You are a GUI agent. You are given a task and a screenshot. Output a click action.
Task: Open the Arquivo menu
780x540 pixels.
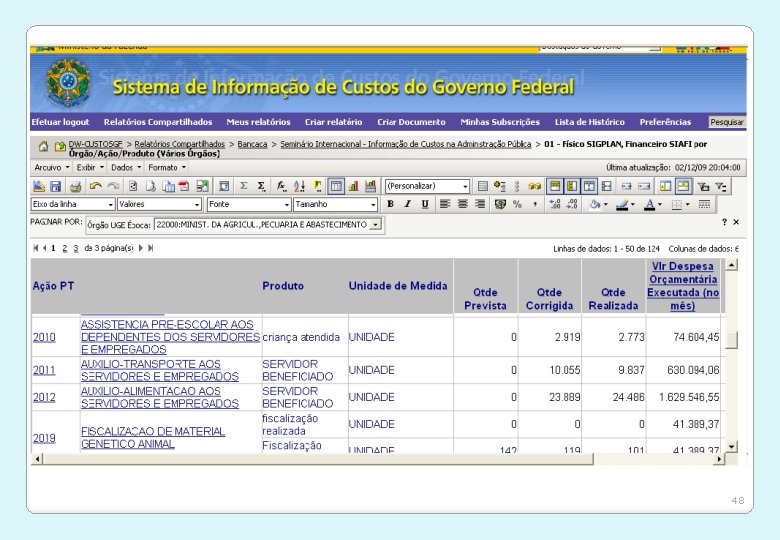click(52, 168)
